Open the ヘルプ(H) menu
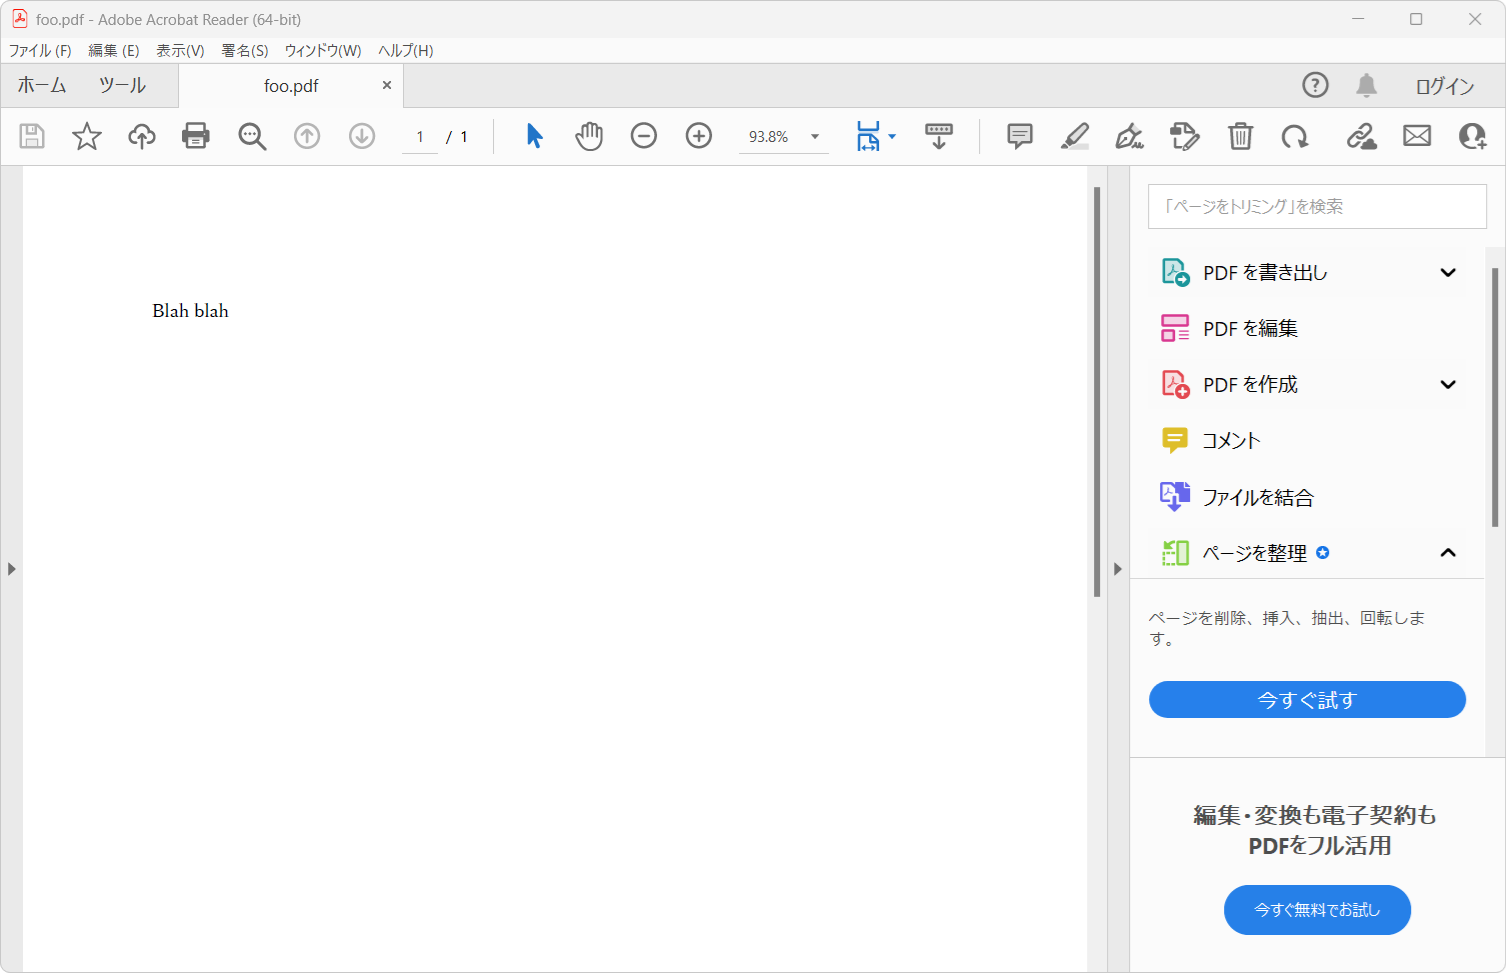The width and height of the screenshot is (1506, 973). [406, 51]
